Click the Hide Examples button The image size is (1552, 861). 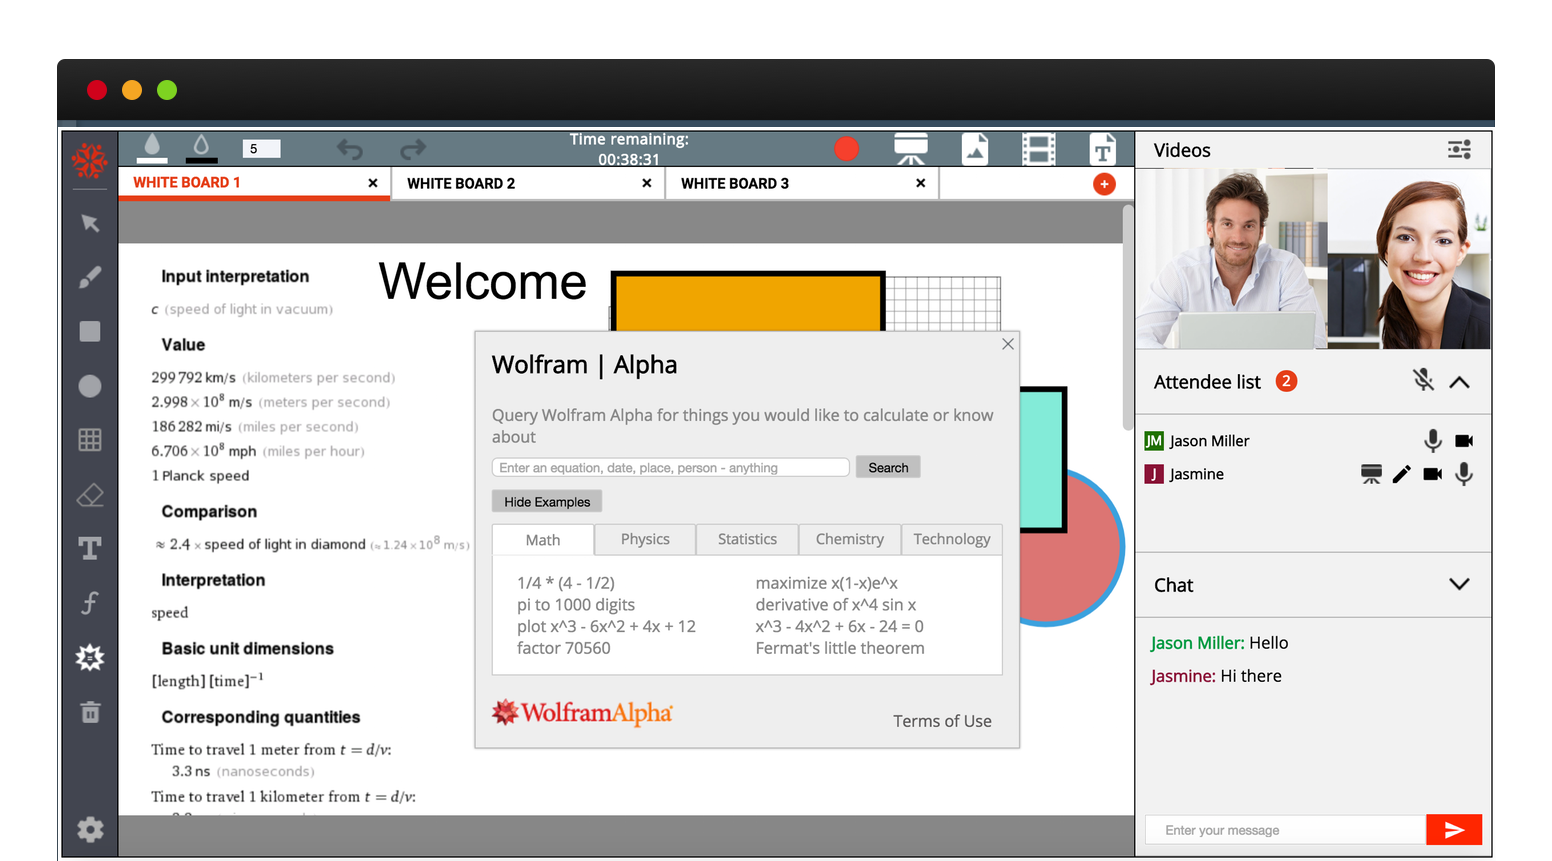(x=547, y=502)
